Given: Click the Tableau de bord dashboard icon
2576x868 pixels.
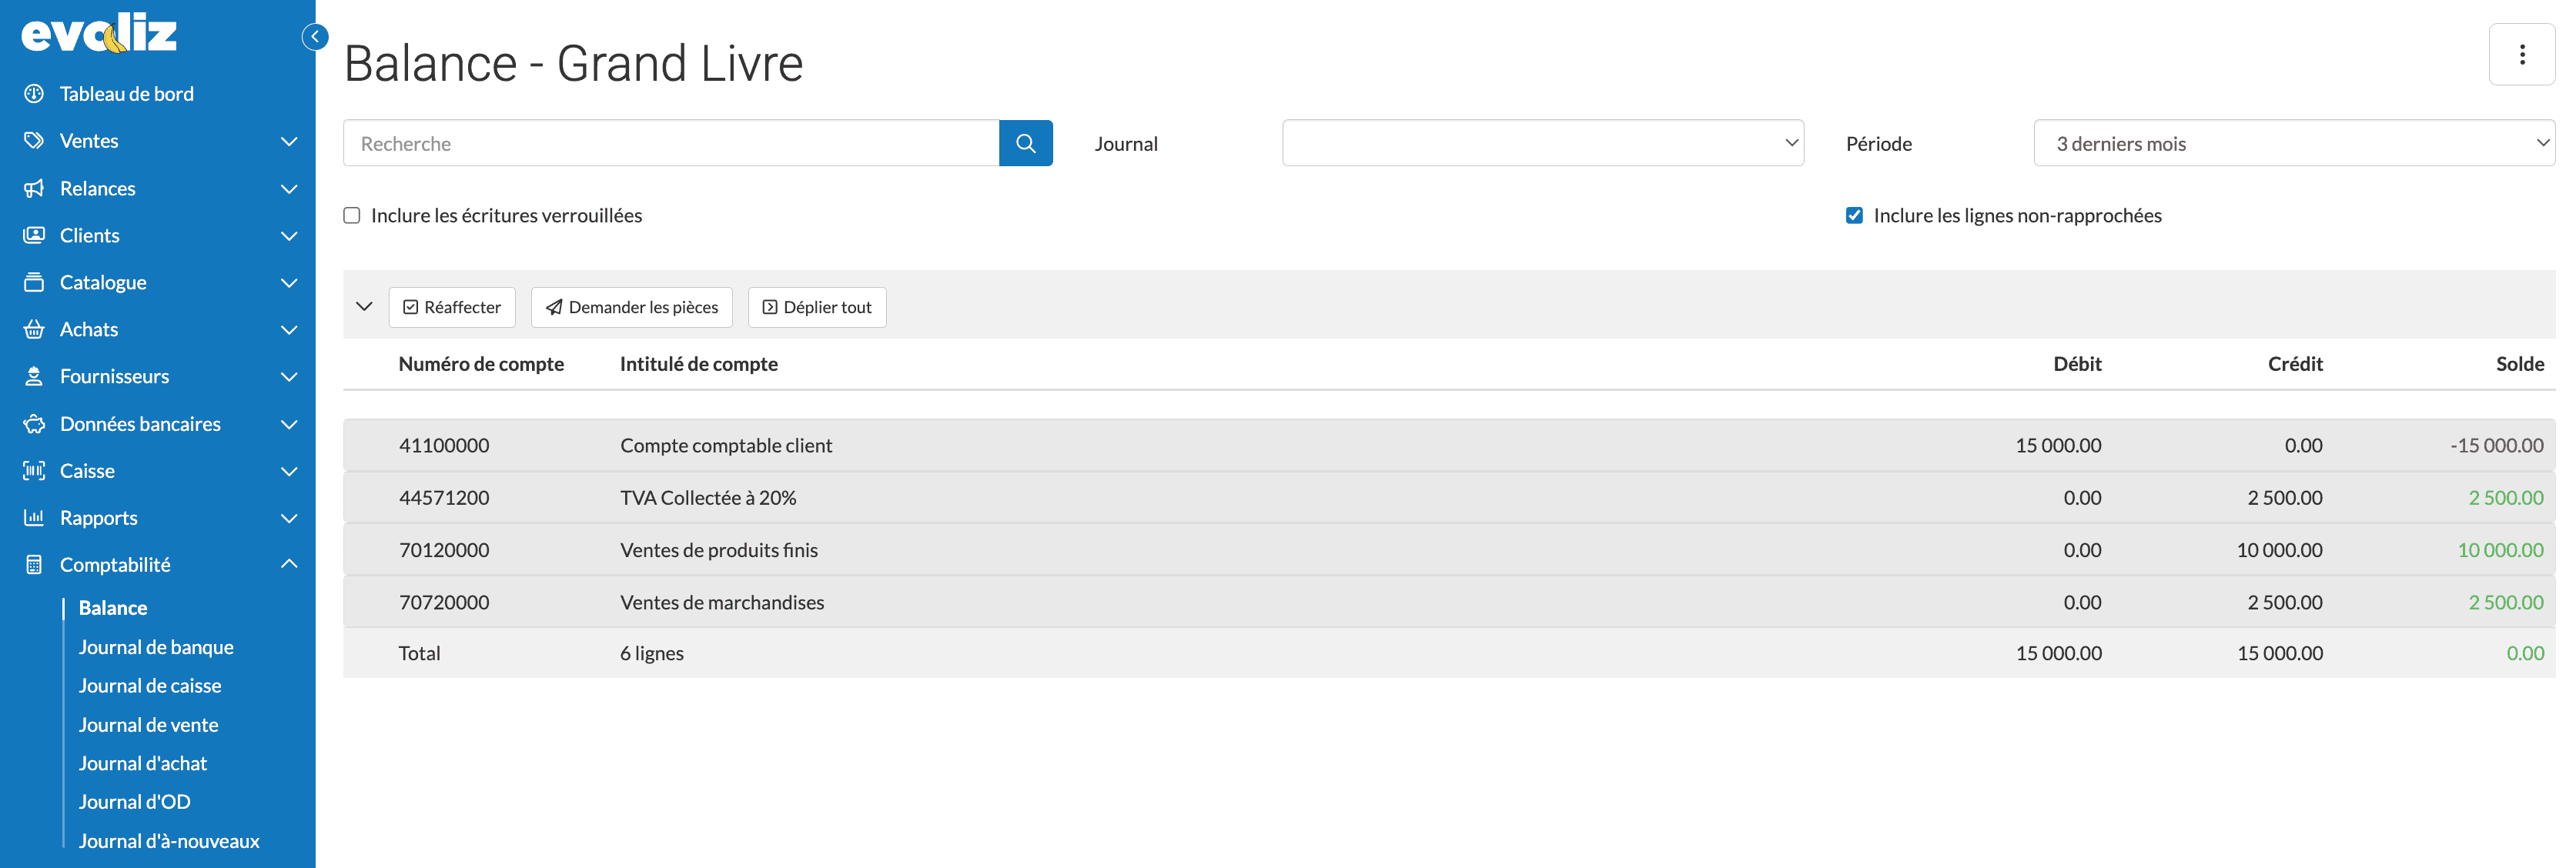Looking at the screenshot, I should [34, 94].
